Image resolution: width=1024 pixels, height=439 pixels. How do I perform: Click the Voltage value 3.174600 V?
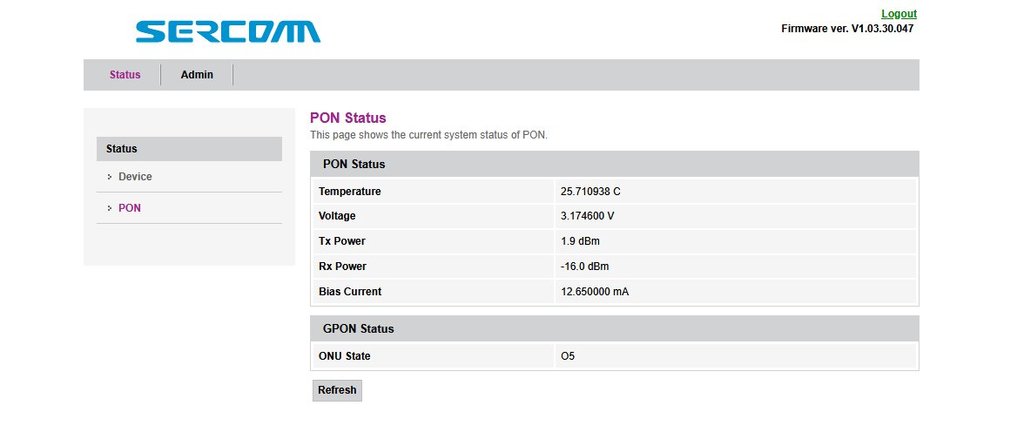click(587, 216)
